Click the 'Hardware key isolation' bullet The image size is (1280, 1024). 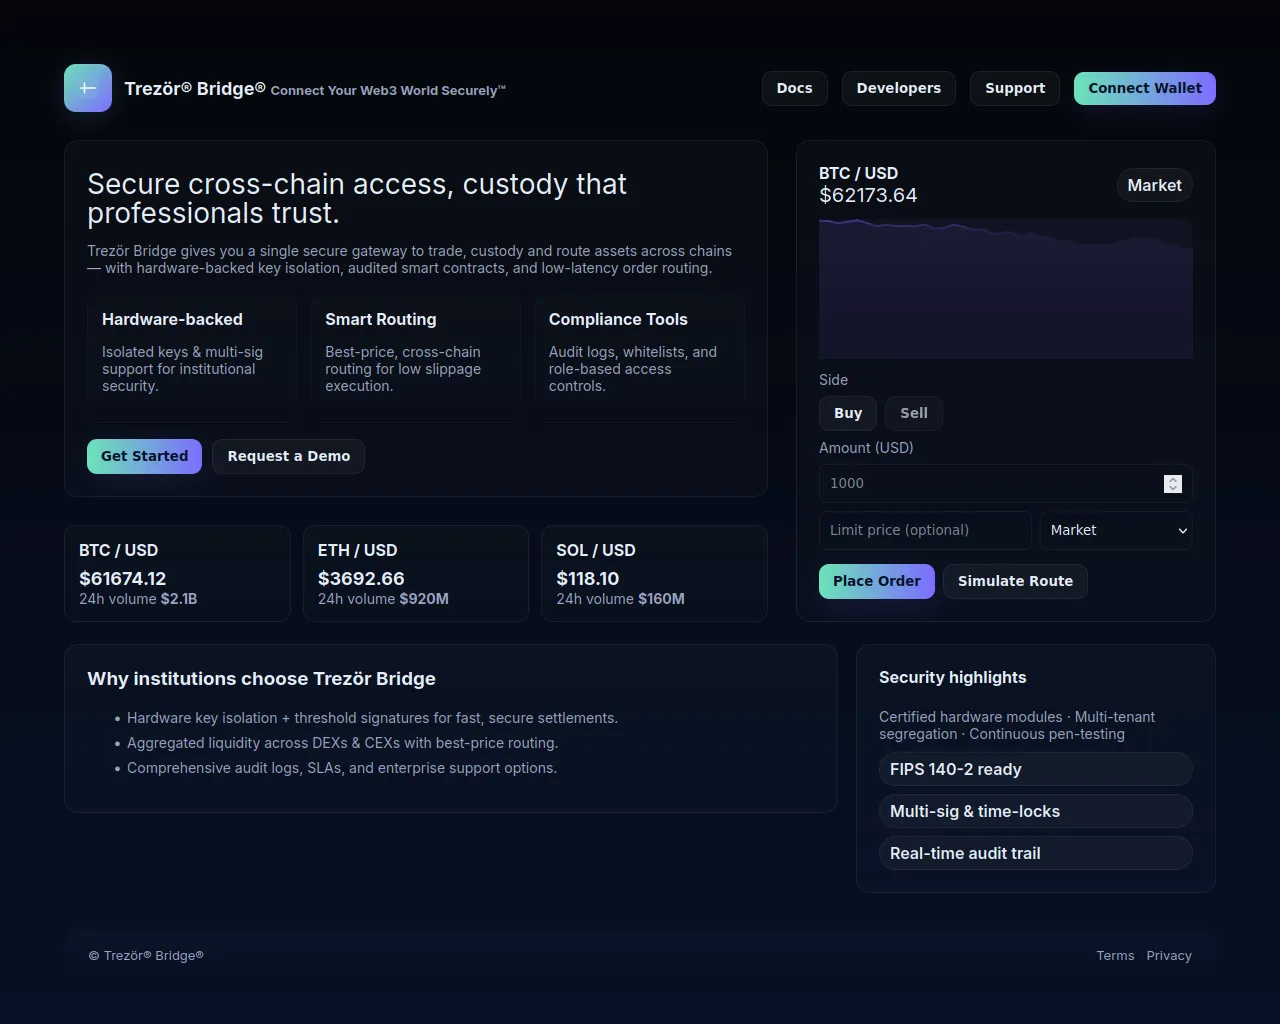pyautogui.click(x=372, y=718)
